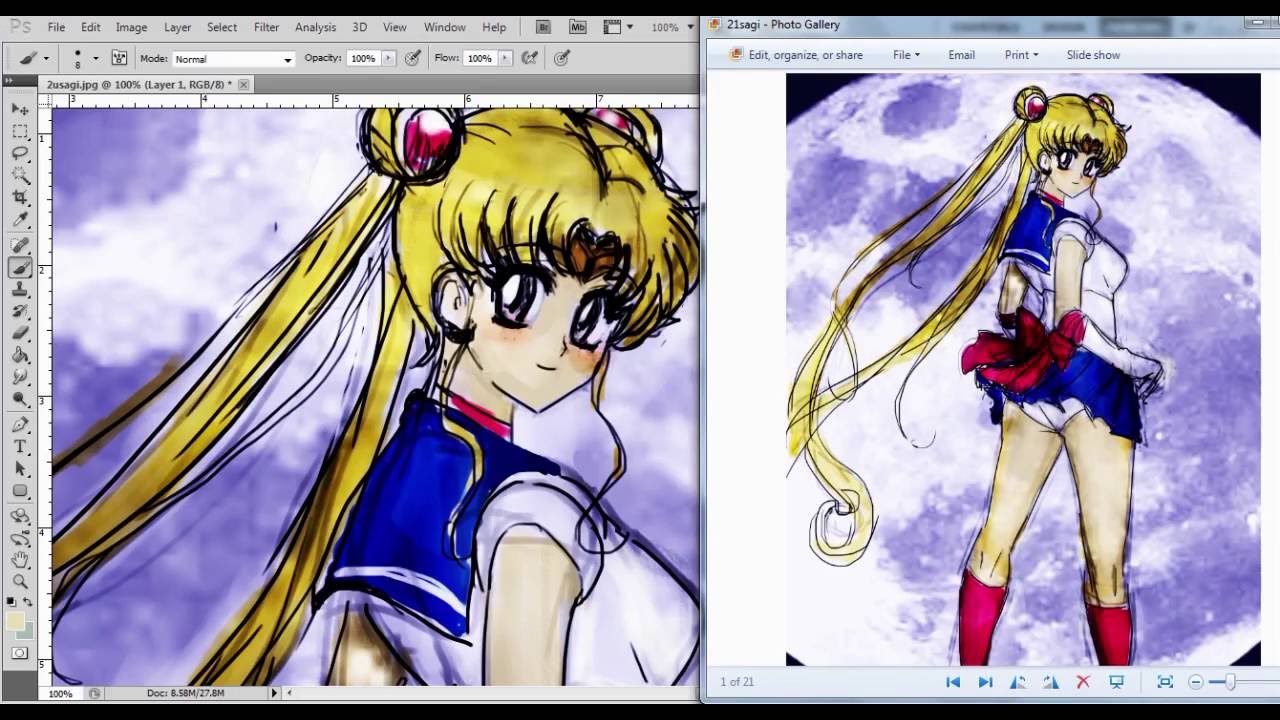This screenshot has height=720, width=1280.
Task: Open the blend Mode dropdown set to Normal
Action: pos(233,59)
